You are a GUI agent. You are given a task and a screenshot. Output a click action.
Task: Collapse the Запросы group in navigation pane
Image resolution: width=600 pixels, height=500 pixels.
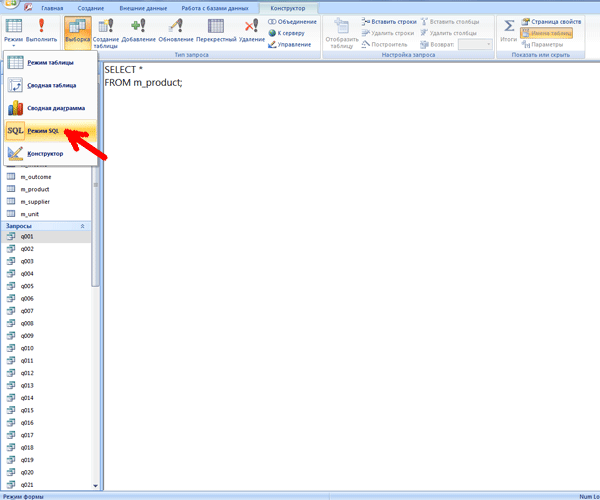(82, 227)
